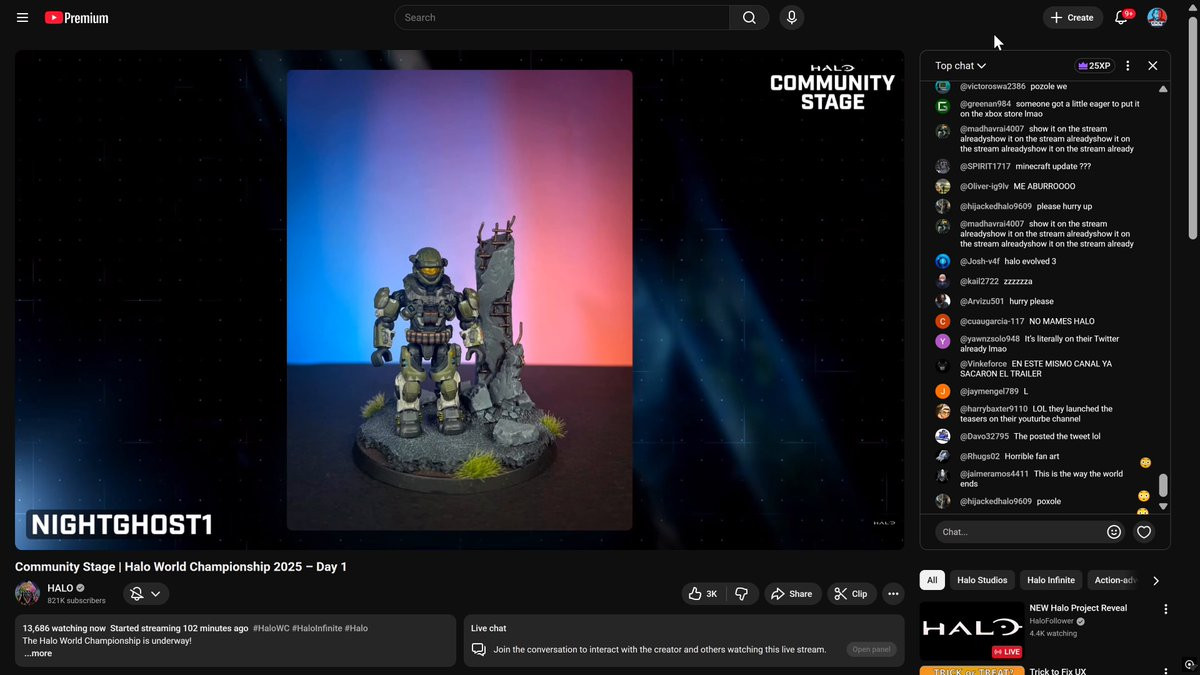Close the live chat panel

[x=1152, y=66]
